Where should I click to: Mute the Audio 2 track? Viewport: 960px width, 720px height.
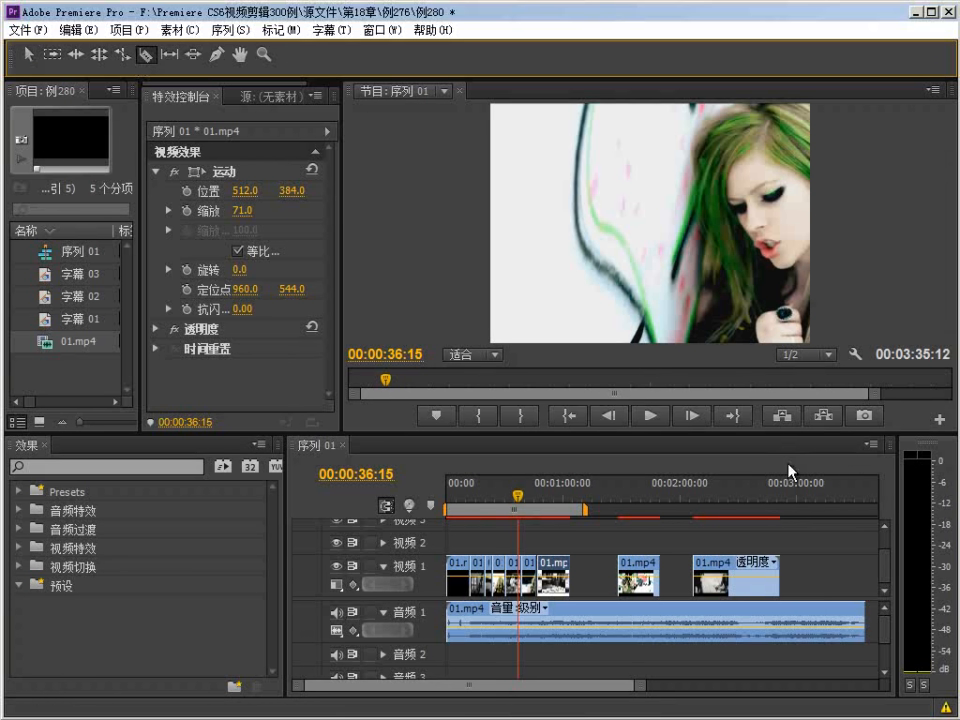pyautogui.click(x=336, y=654)
